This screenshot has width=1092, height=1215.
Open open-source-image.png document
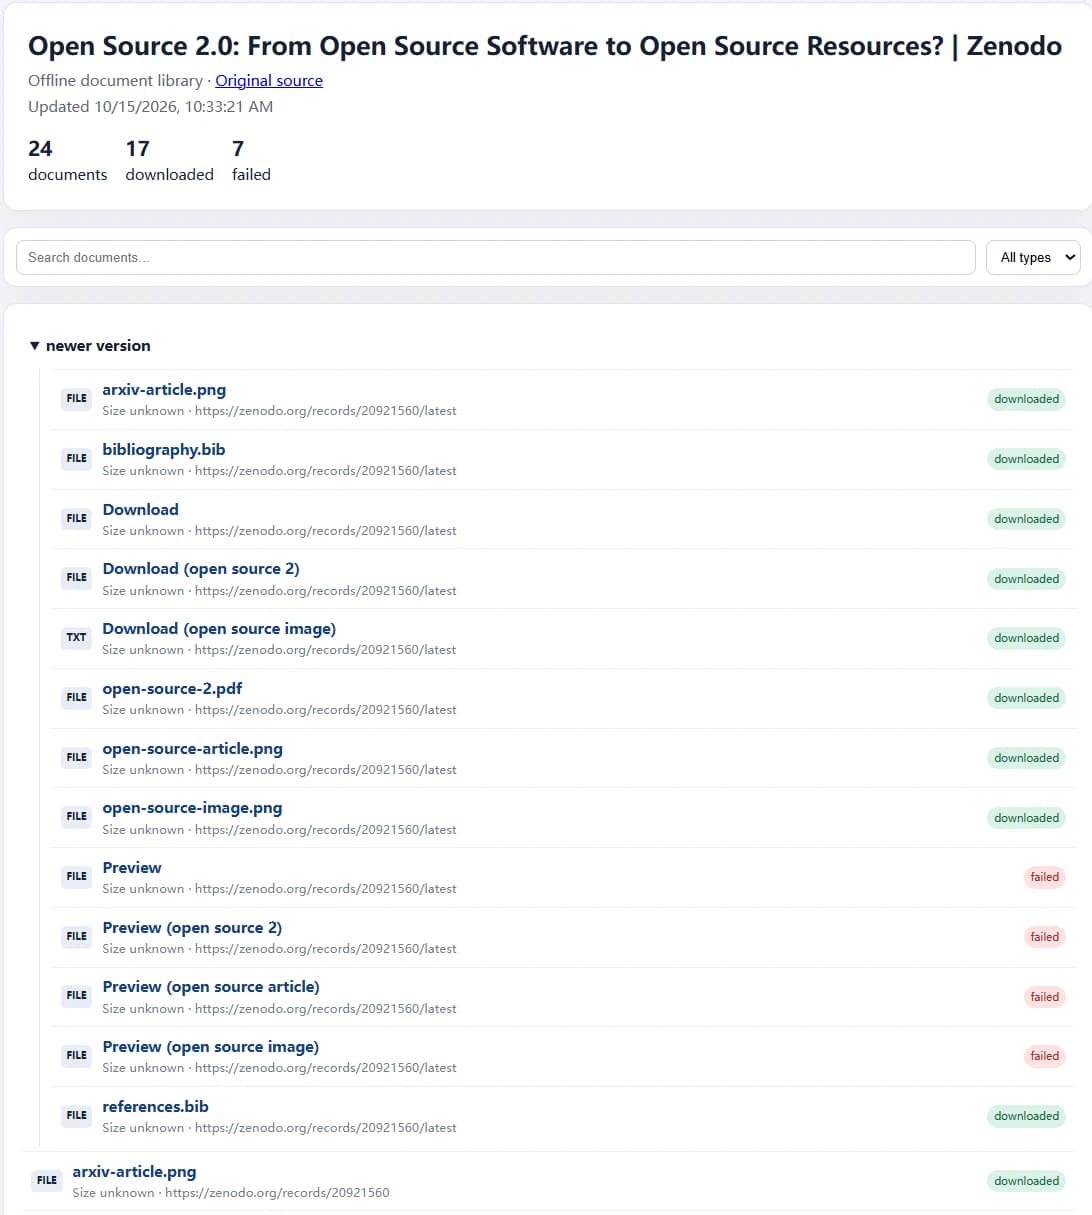coord(192,808)
